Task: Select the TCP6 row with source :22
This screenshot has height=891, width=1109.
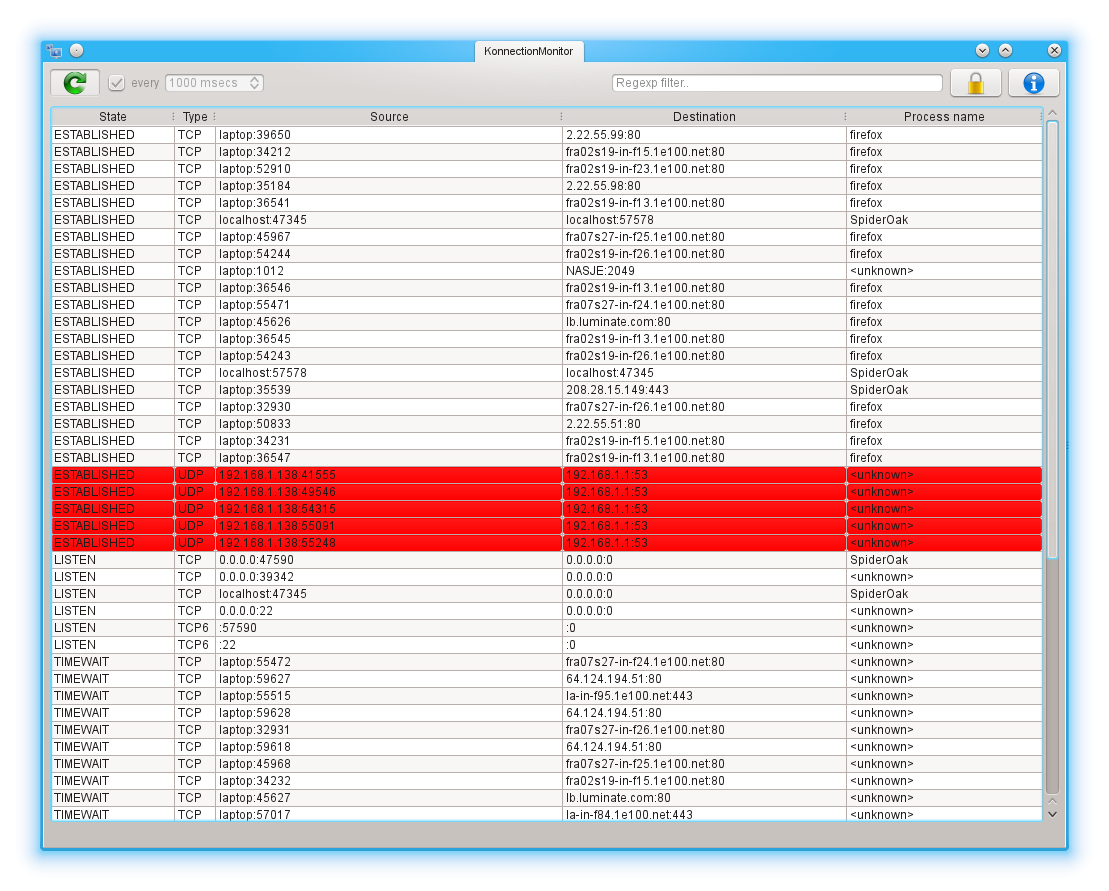Action: click(547, 645)
